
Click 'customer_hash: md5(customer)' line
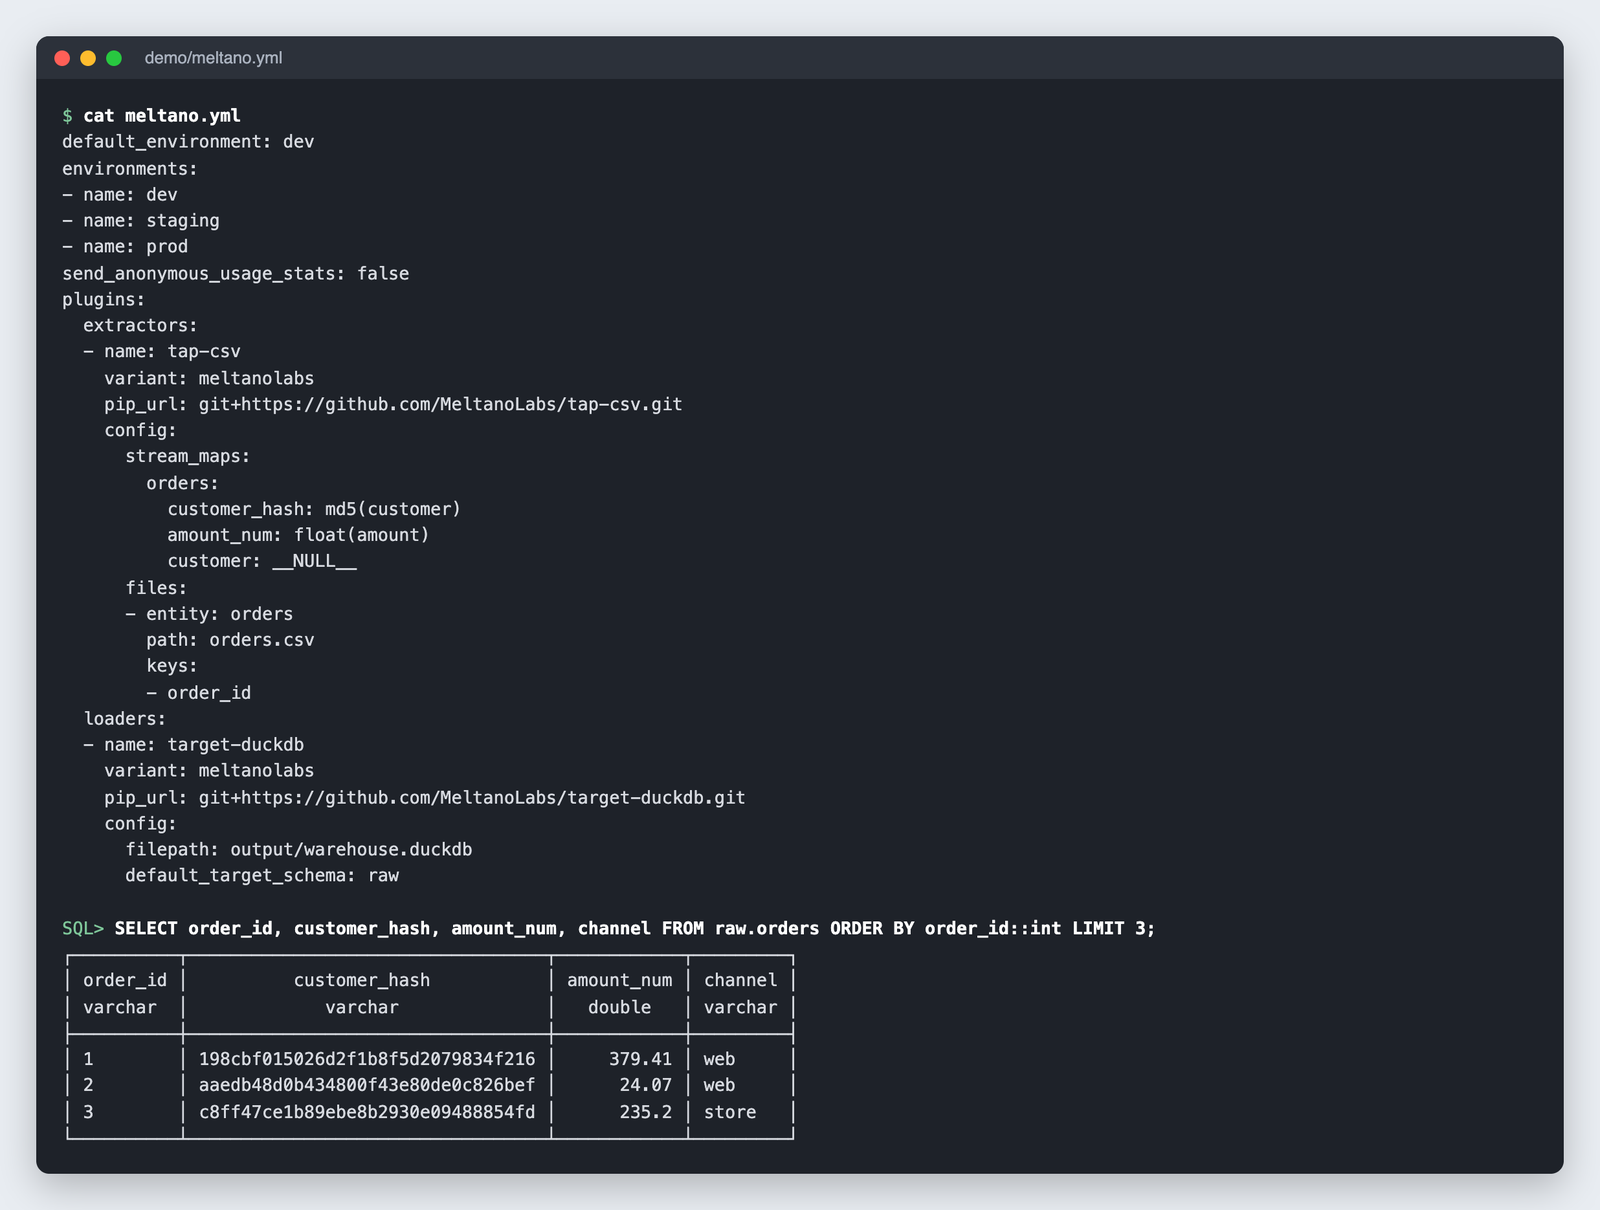(x=314, y=510)
